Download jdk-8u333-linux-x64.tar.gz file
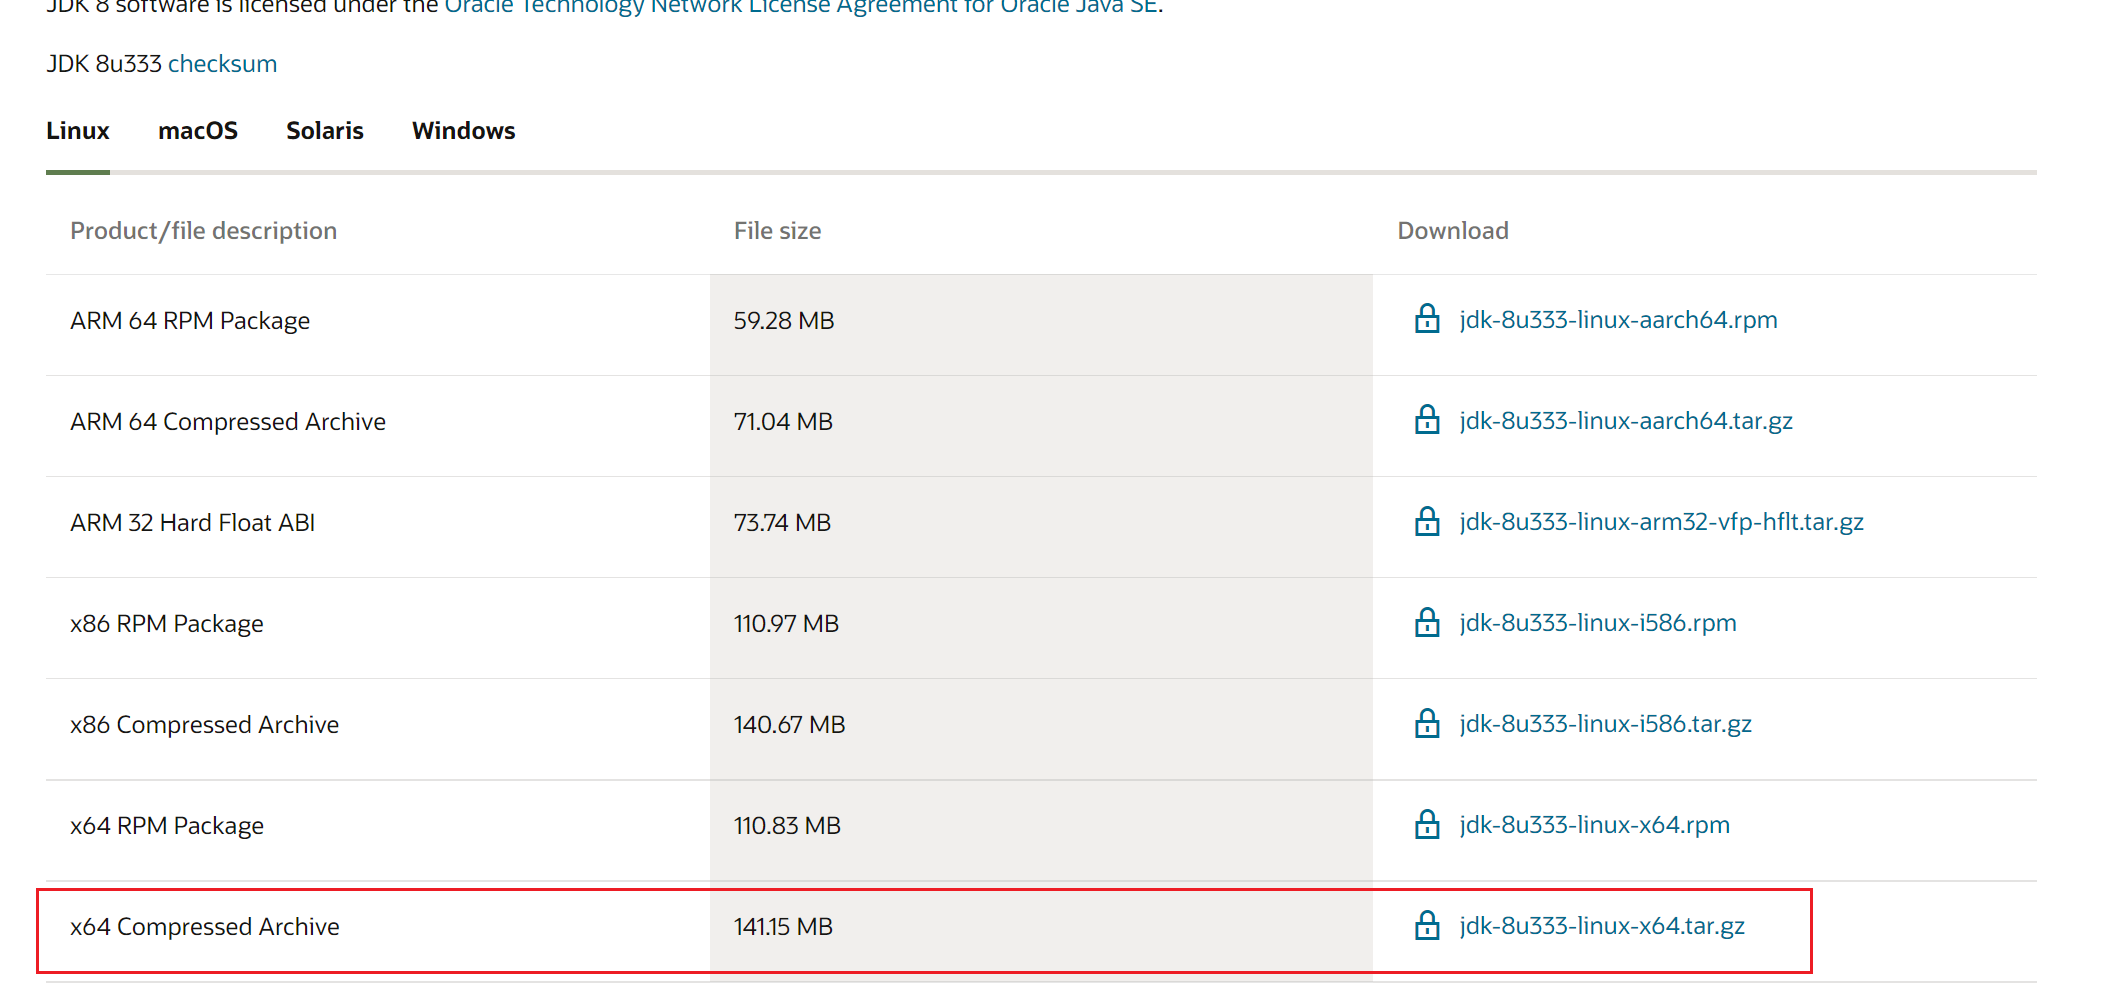Viewport: 2103px width, 1008px height. click(x=1602, y=926)
